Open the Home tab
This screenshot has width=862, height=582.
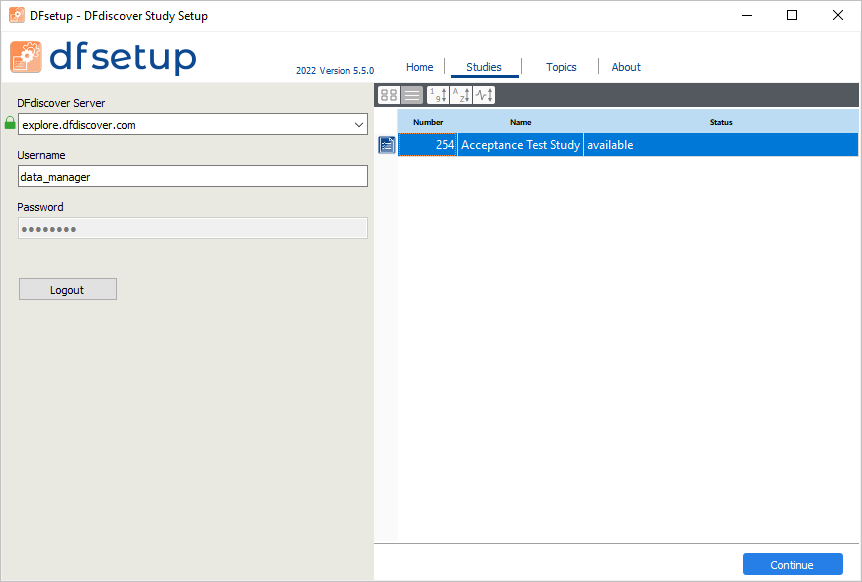click(419, 67)
